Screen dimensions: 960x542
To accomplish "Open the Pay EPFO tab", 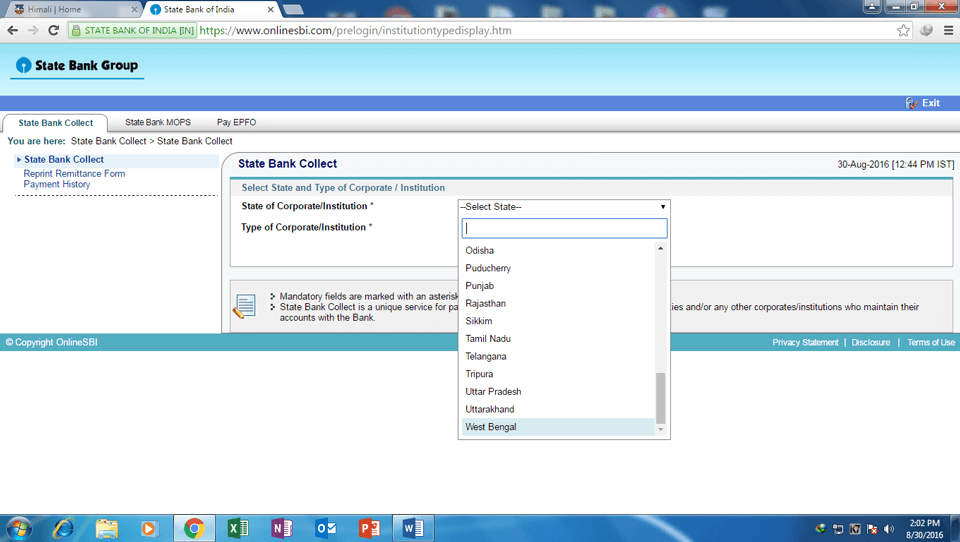I will pyautogui.click(x=236, y=122).
